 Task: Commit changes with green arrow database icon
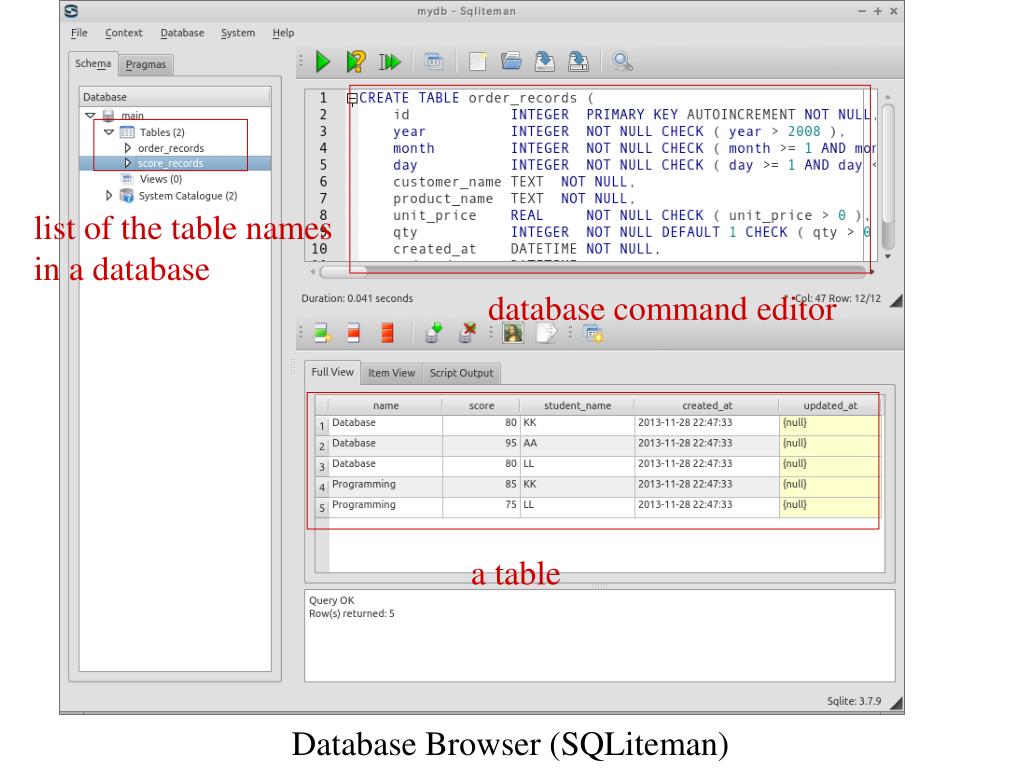pyautogui.click(x=434, y=333)
